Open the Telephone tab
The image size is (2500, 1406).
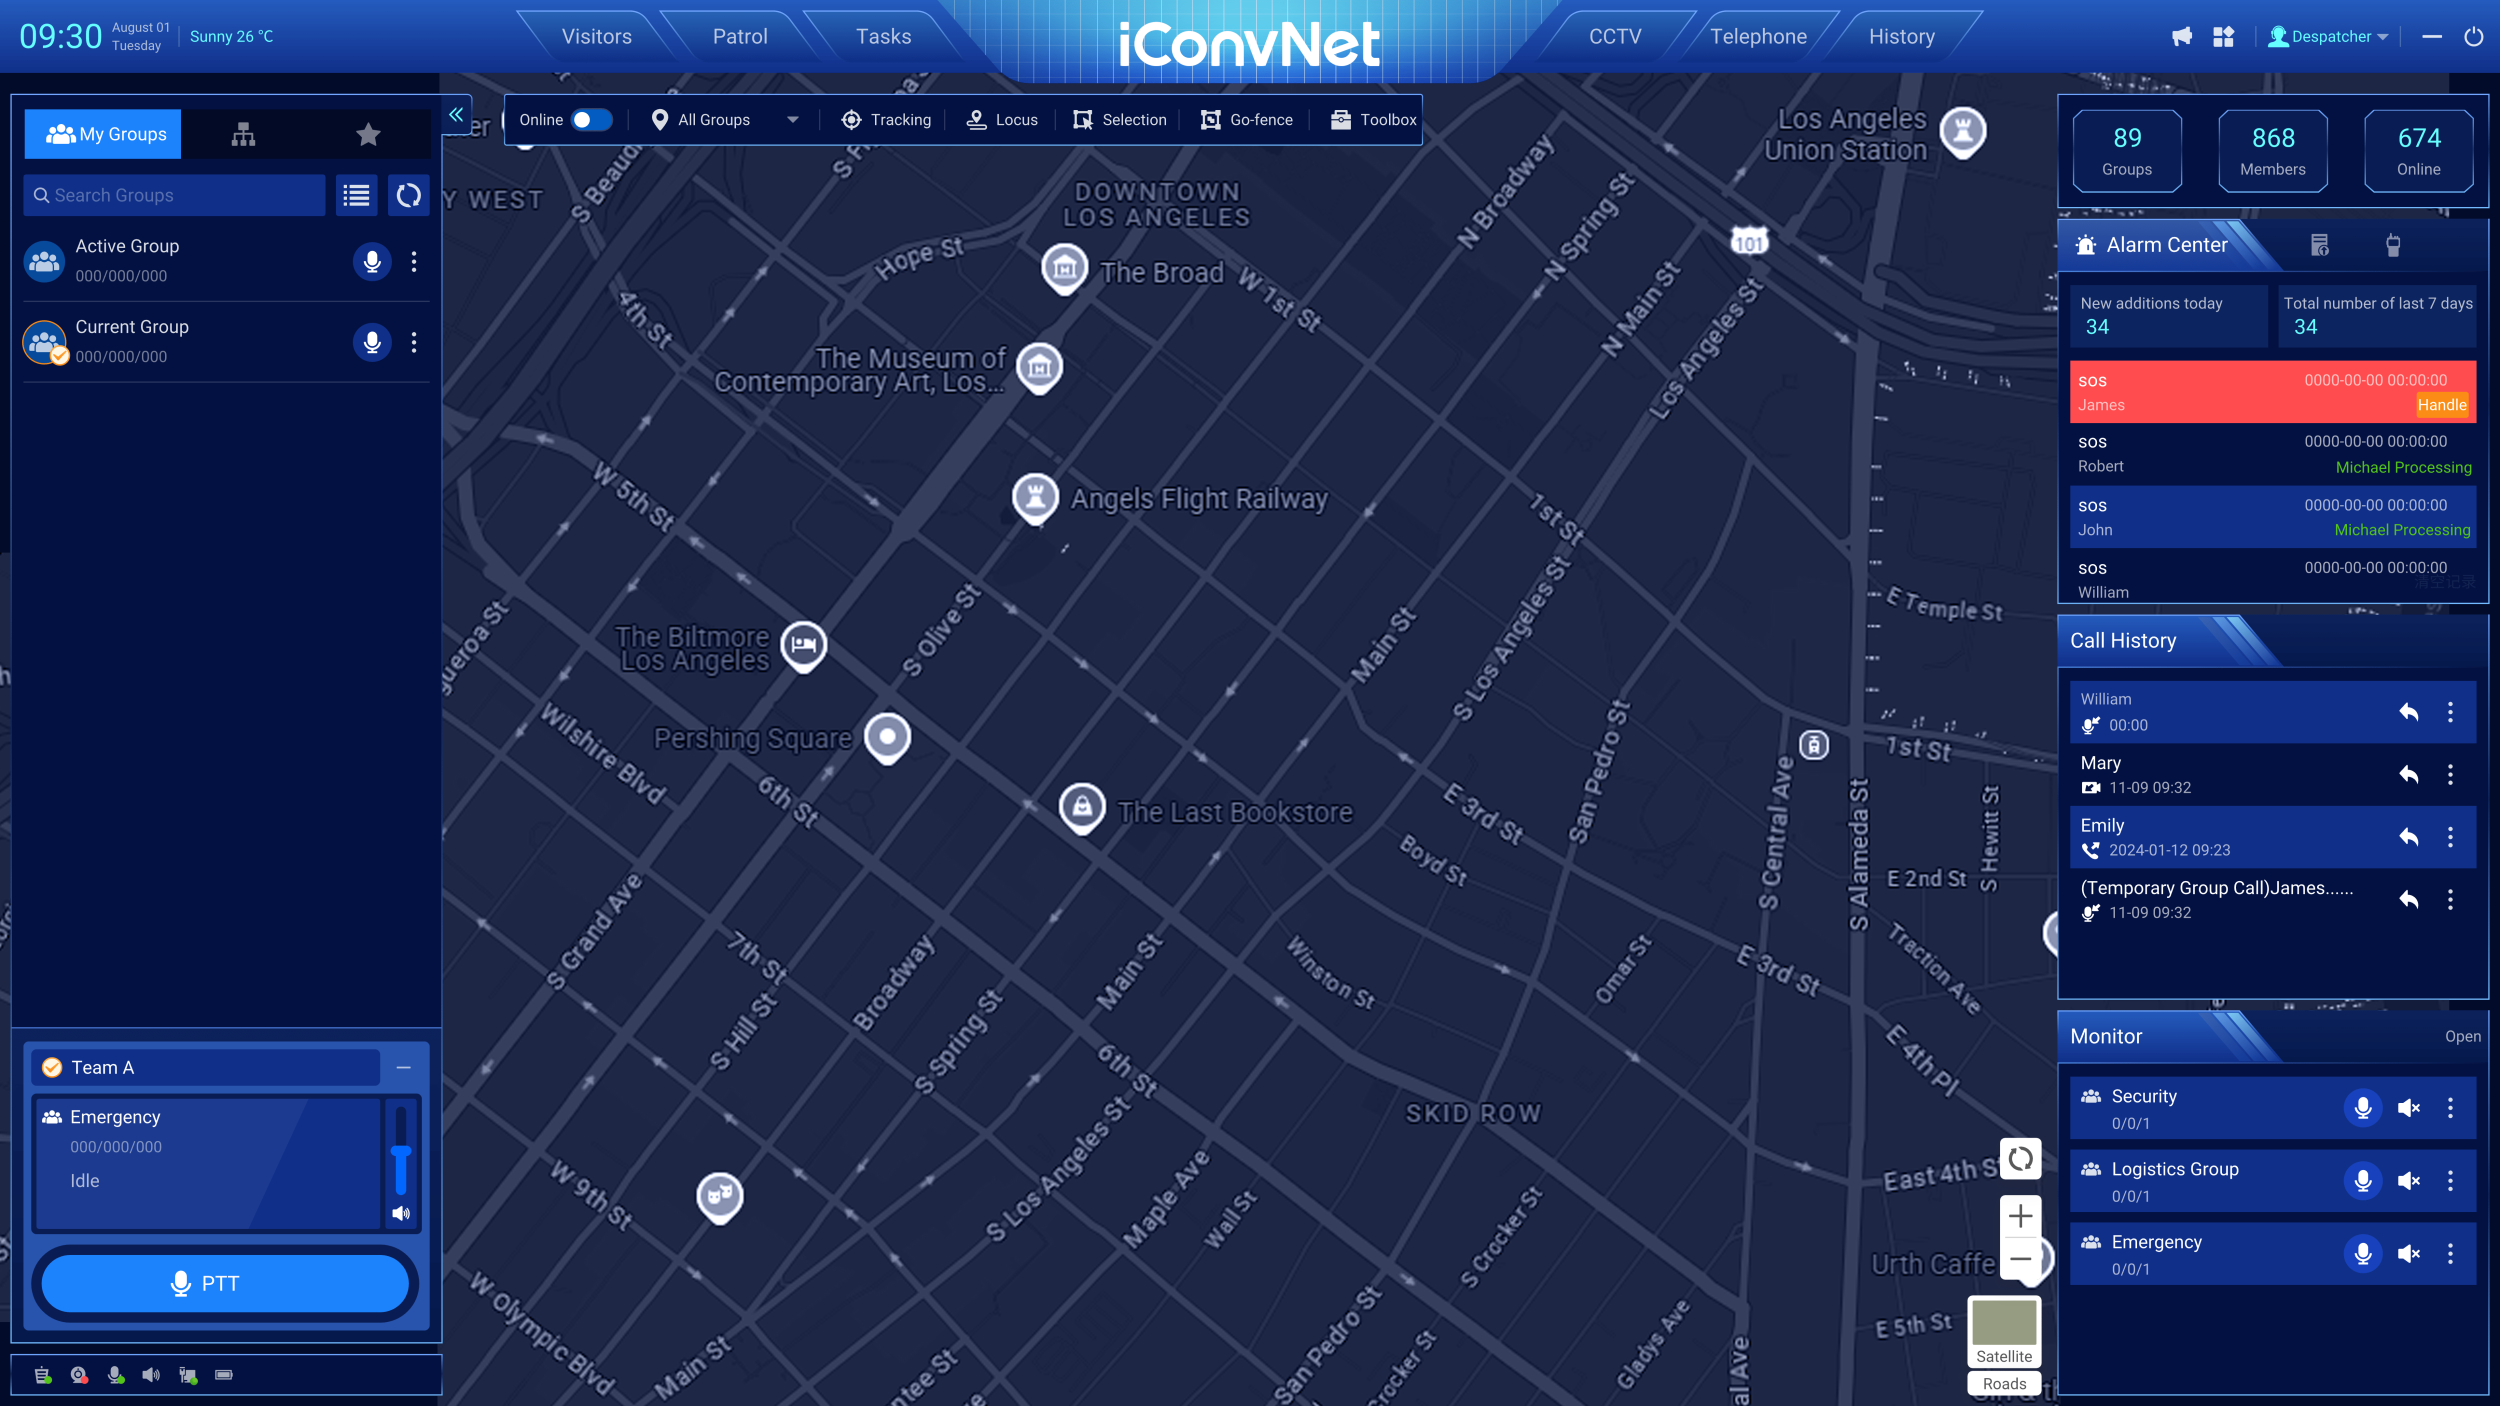[1758, 37]
